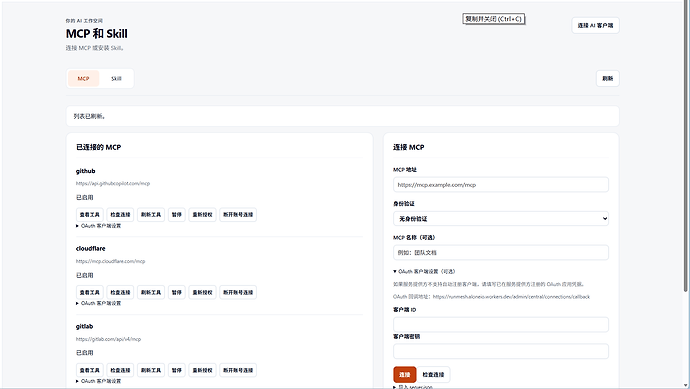Viewport: 690px width, 389px height.
Task: Expand github OAuth 客户端设置 section
Action: (99, 226)
